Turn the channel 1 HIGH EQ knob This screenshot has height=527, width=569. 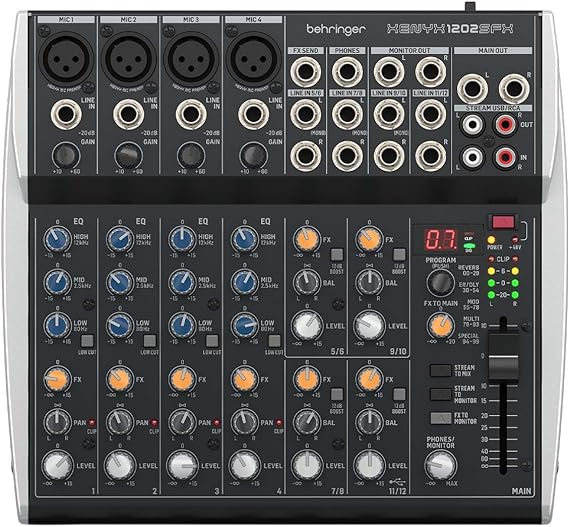57,239
